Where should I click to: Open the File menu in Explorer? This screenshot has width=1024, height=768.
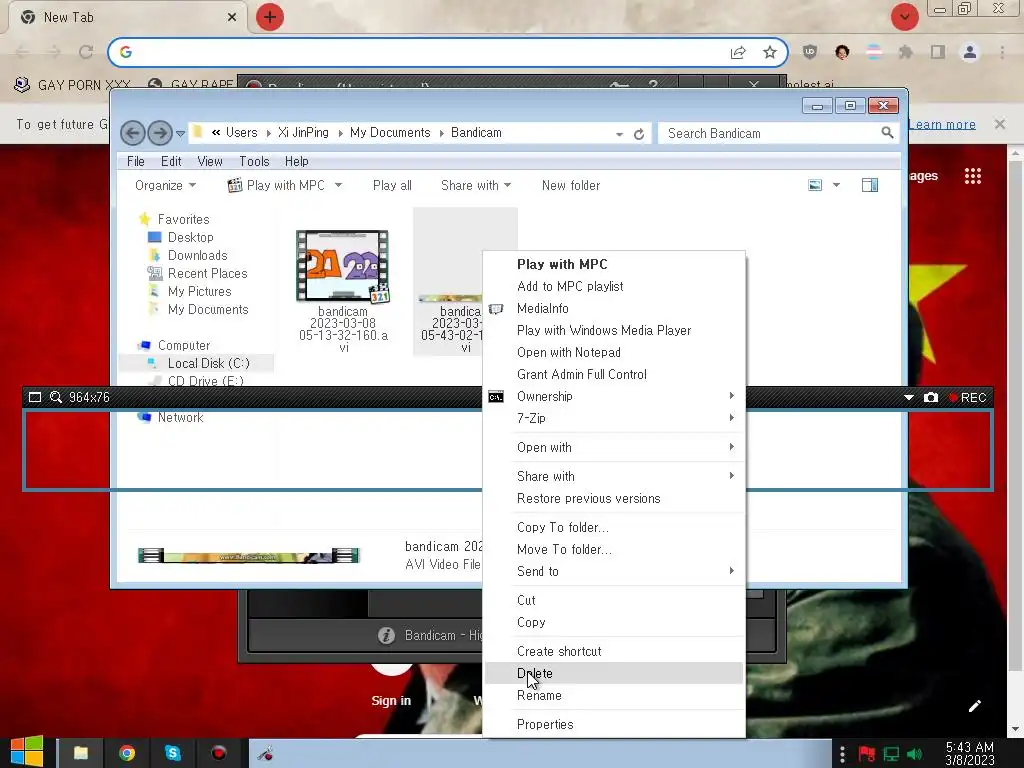[x=136, y=161]
